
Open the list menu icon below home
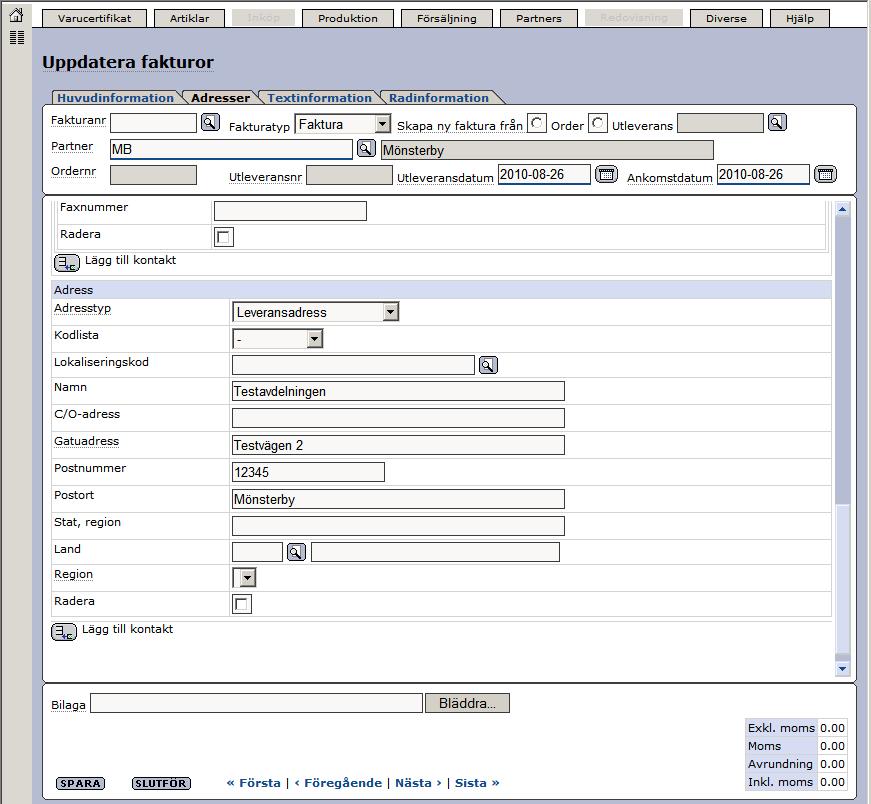point(17,38)
